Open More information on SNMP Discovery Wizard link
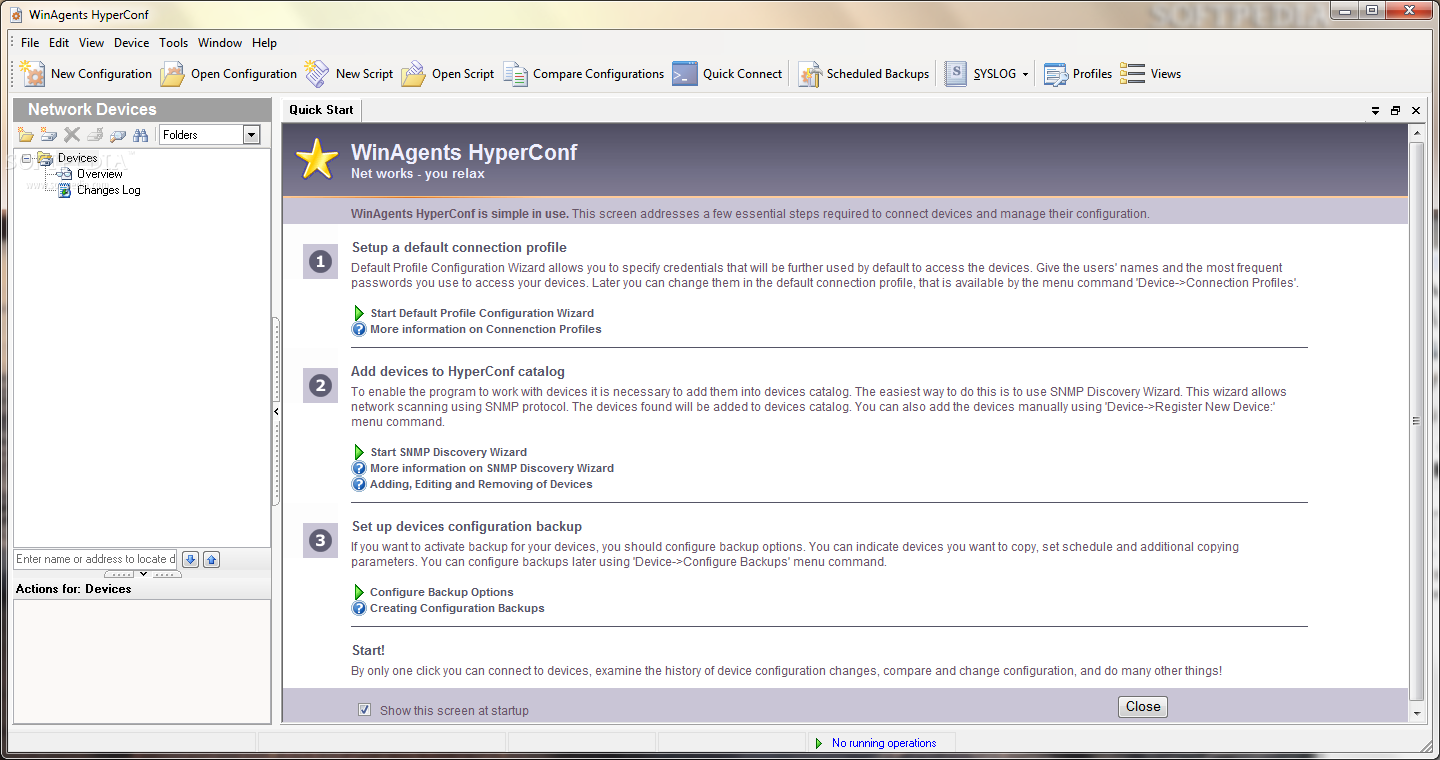Viewport: 1440px width, 760px height. [x=492, y=468]
